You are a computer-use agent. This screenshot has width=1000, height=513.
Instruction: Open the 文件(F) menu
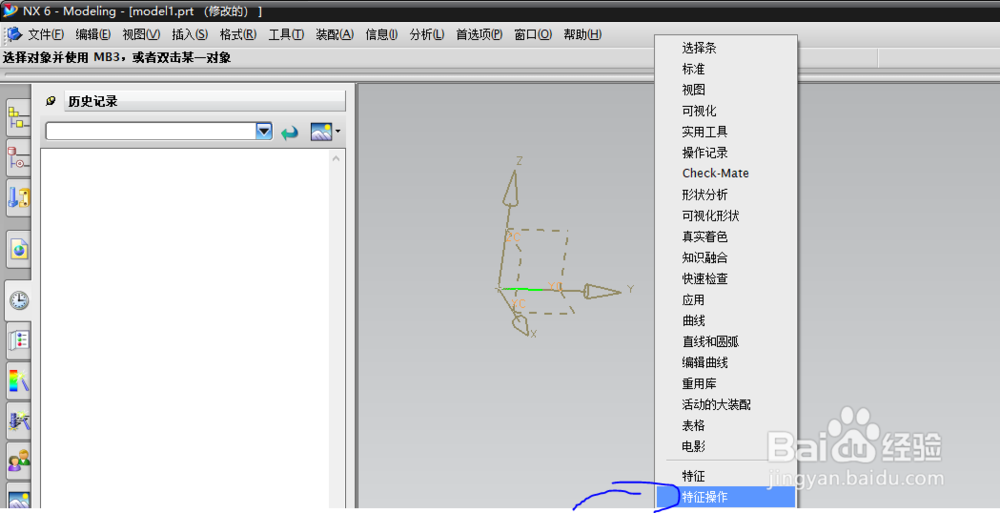[45, 34]
